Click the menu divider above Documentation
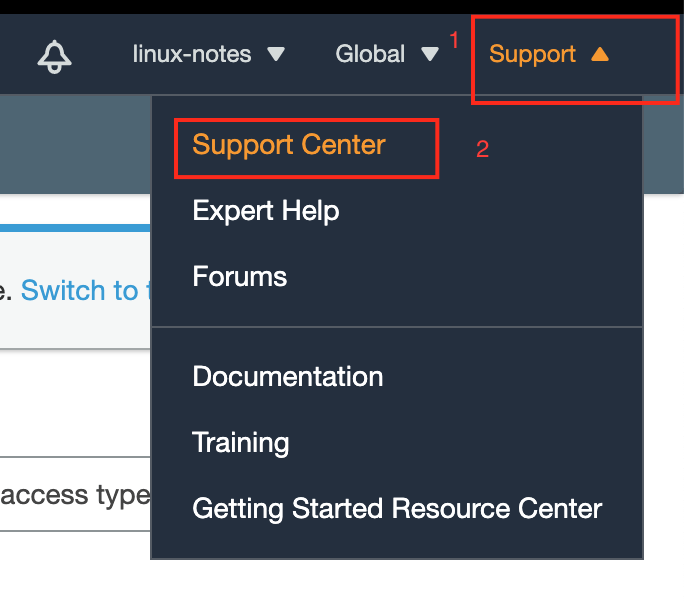 coord(397,326)
